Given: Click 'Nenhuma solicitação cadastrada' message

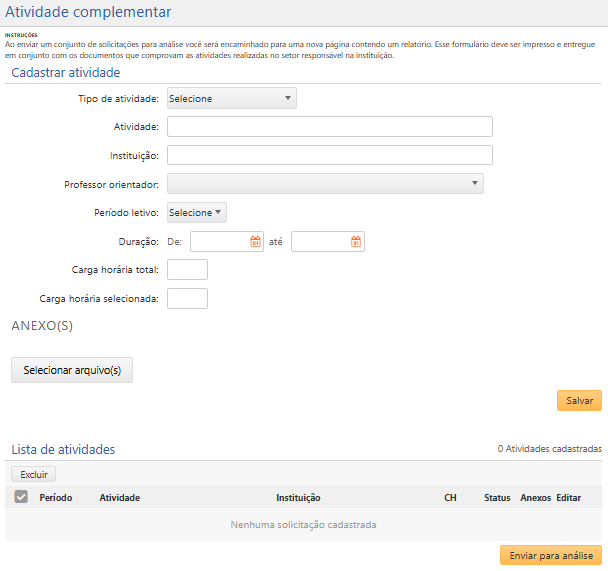Looking at the screenshot, I should click(x=303, y=524).
